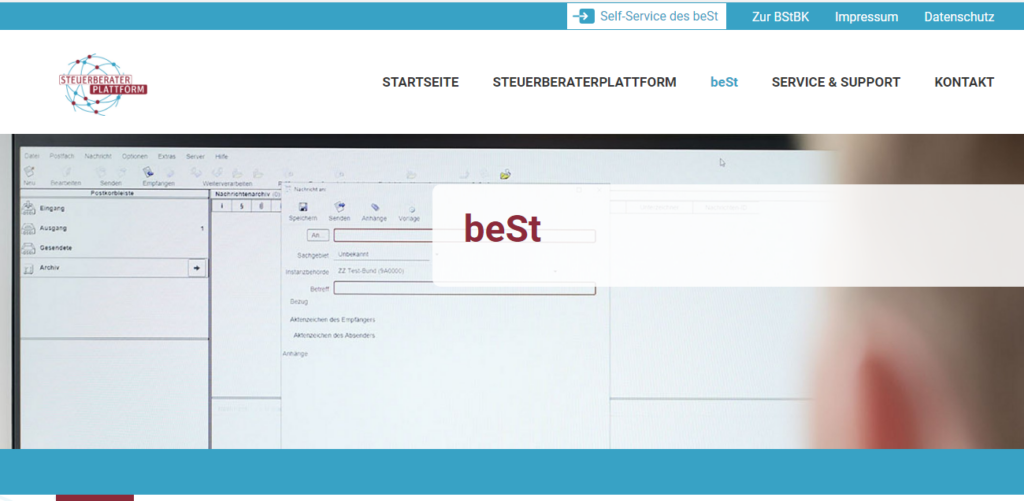The image size is (1024, 501).
Task: Click the Steuerberaterplattform logo
Action: coord(103,84)
